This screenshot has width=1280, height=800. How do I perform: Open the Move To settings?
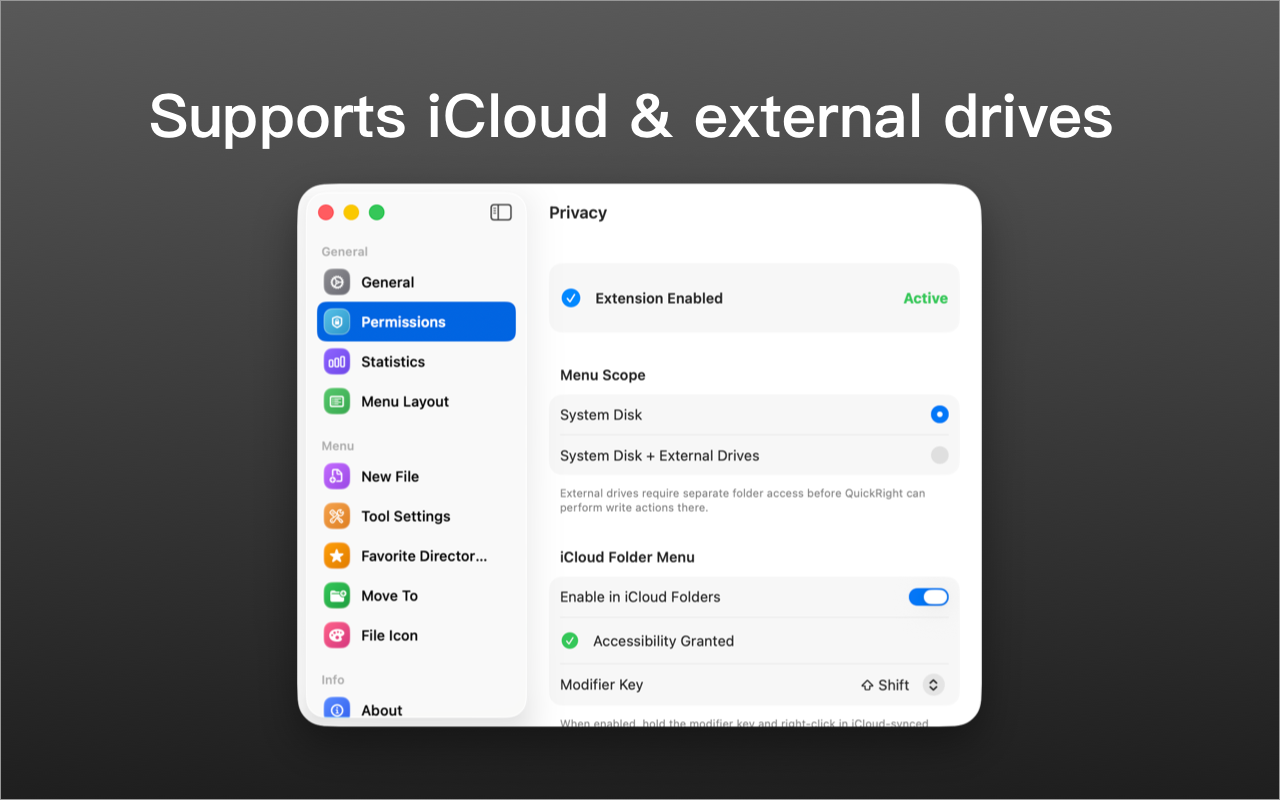[416, 596]
